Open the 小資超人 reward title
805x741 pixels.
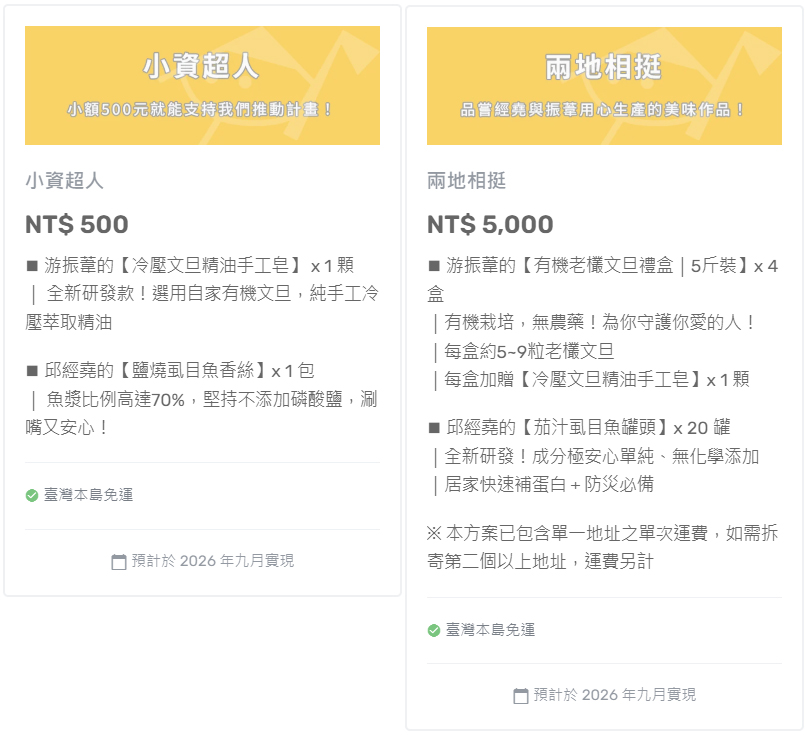coord(64,181)
